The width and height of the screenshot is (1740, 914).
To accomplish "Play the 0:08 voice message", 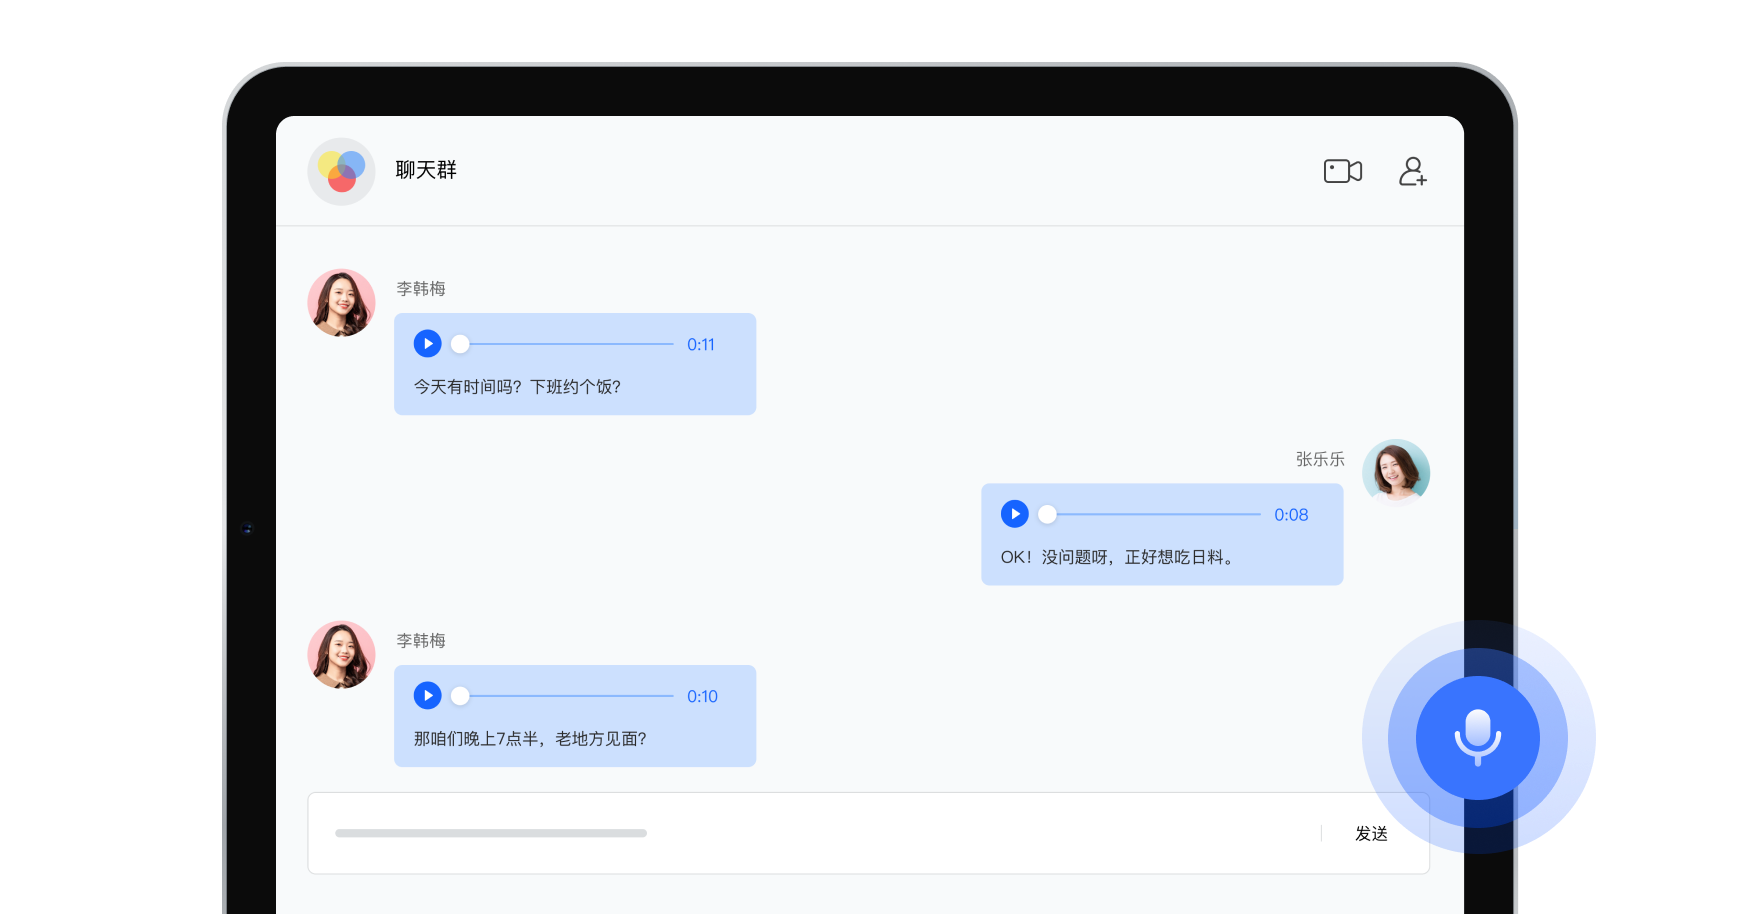I will click(x=1015, y=514).
